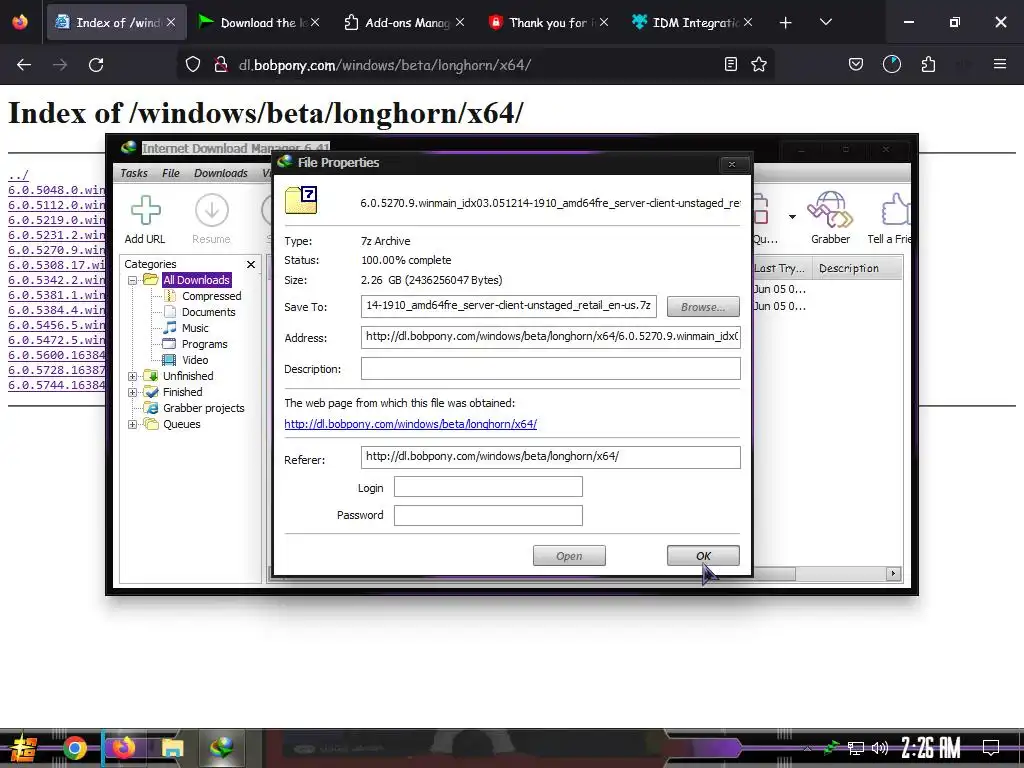Open the Grabber tool icon
1024x768 pixels.
[830, 209]
